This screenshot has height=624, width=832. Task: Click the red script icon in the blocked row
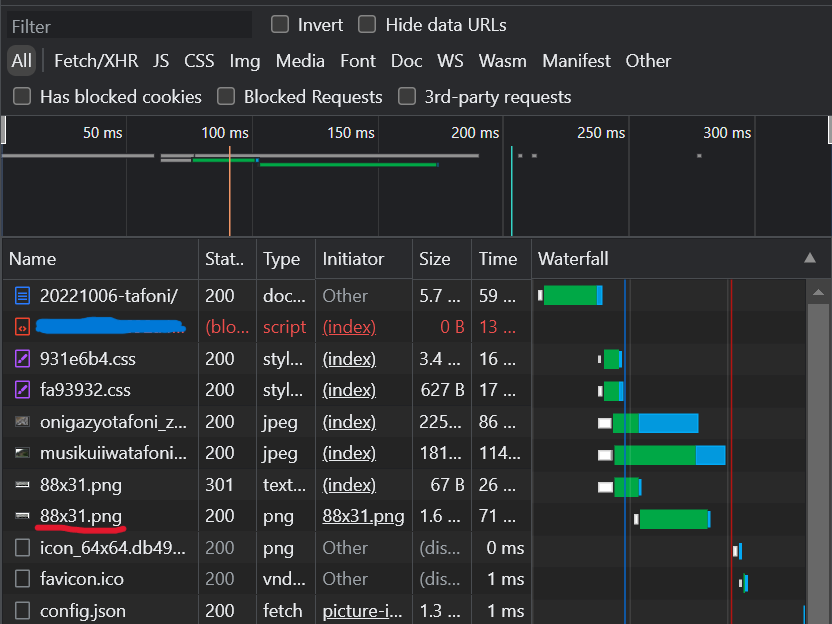[x=22, y=327]
